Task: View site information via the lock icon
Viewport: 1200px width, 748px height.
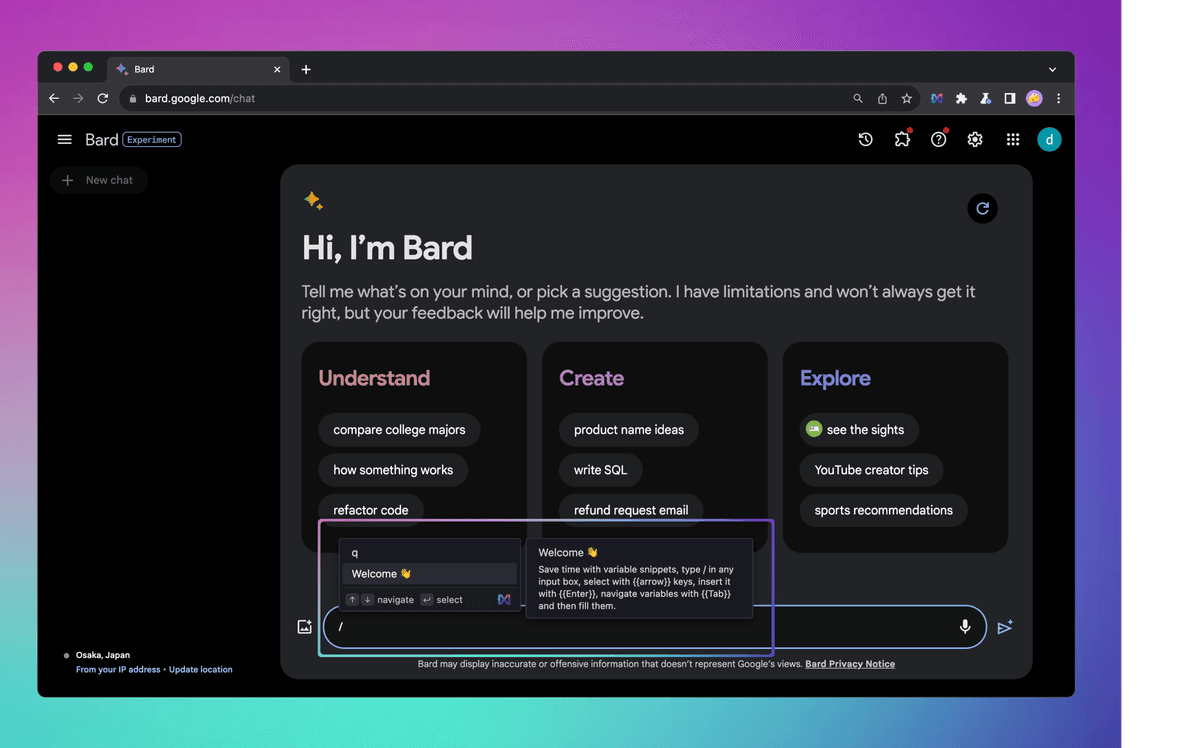Action: point(133,99)
